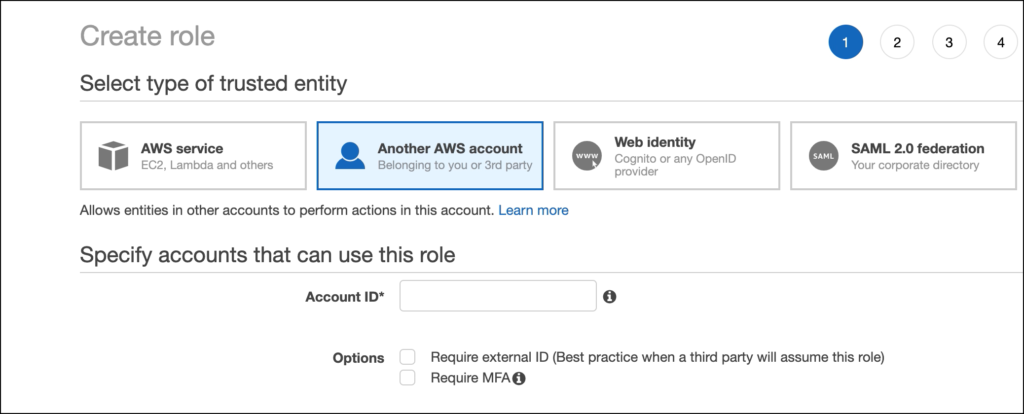
Task: Click the Require external ID label text
Action: click(x=658, y=358)
